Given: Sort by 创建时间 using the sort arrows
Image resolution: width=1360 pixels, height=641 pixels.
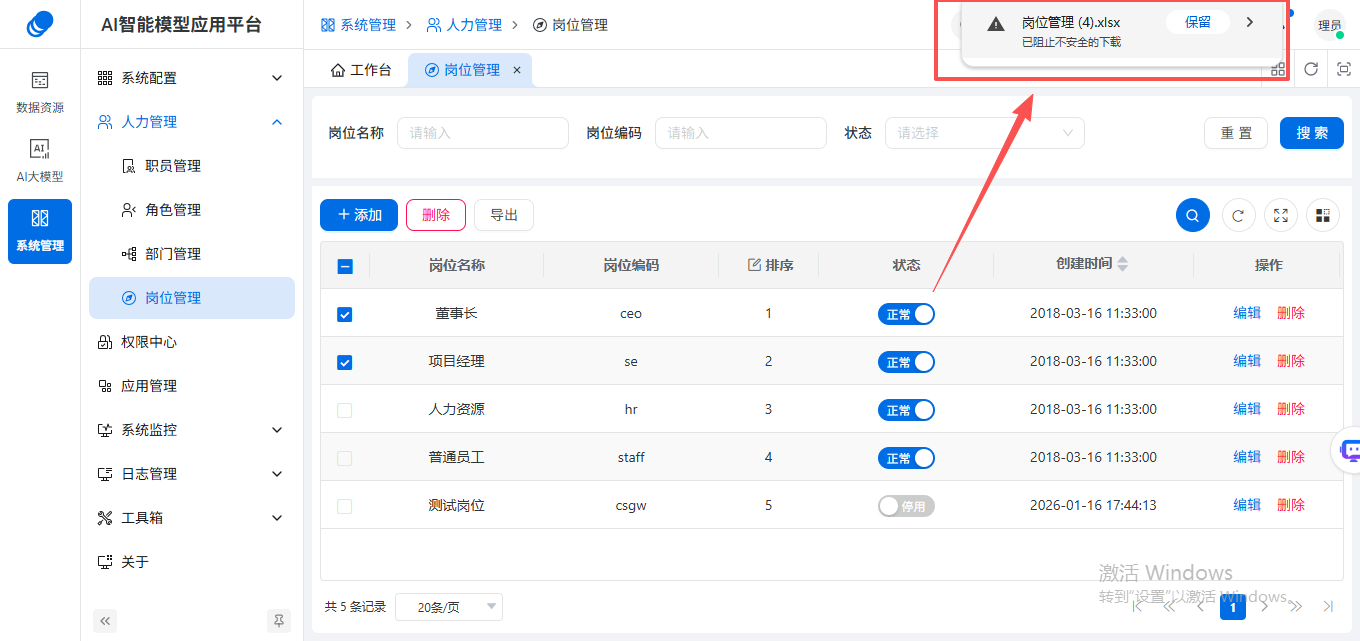Looking at the screenshot, I should pos(1123,264).
